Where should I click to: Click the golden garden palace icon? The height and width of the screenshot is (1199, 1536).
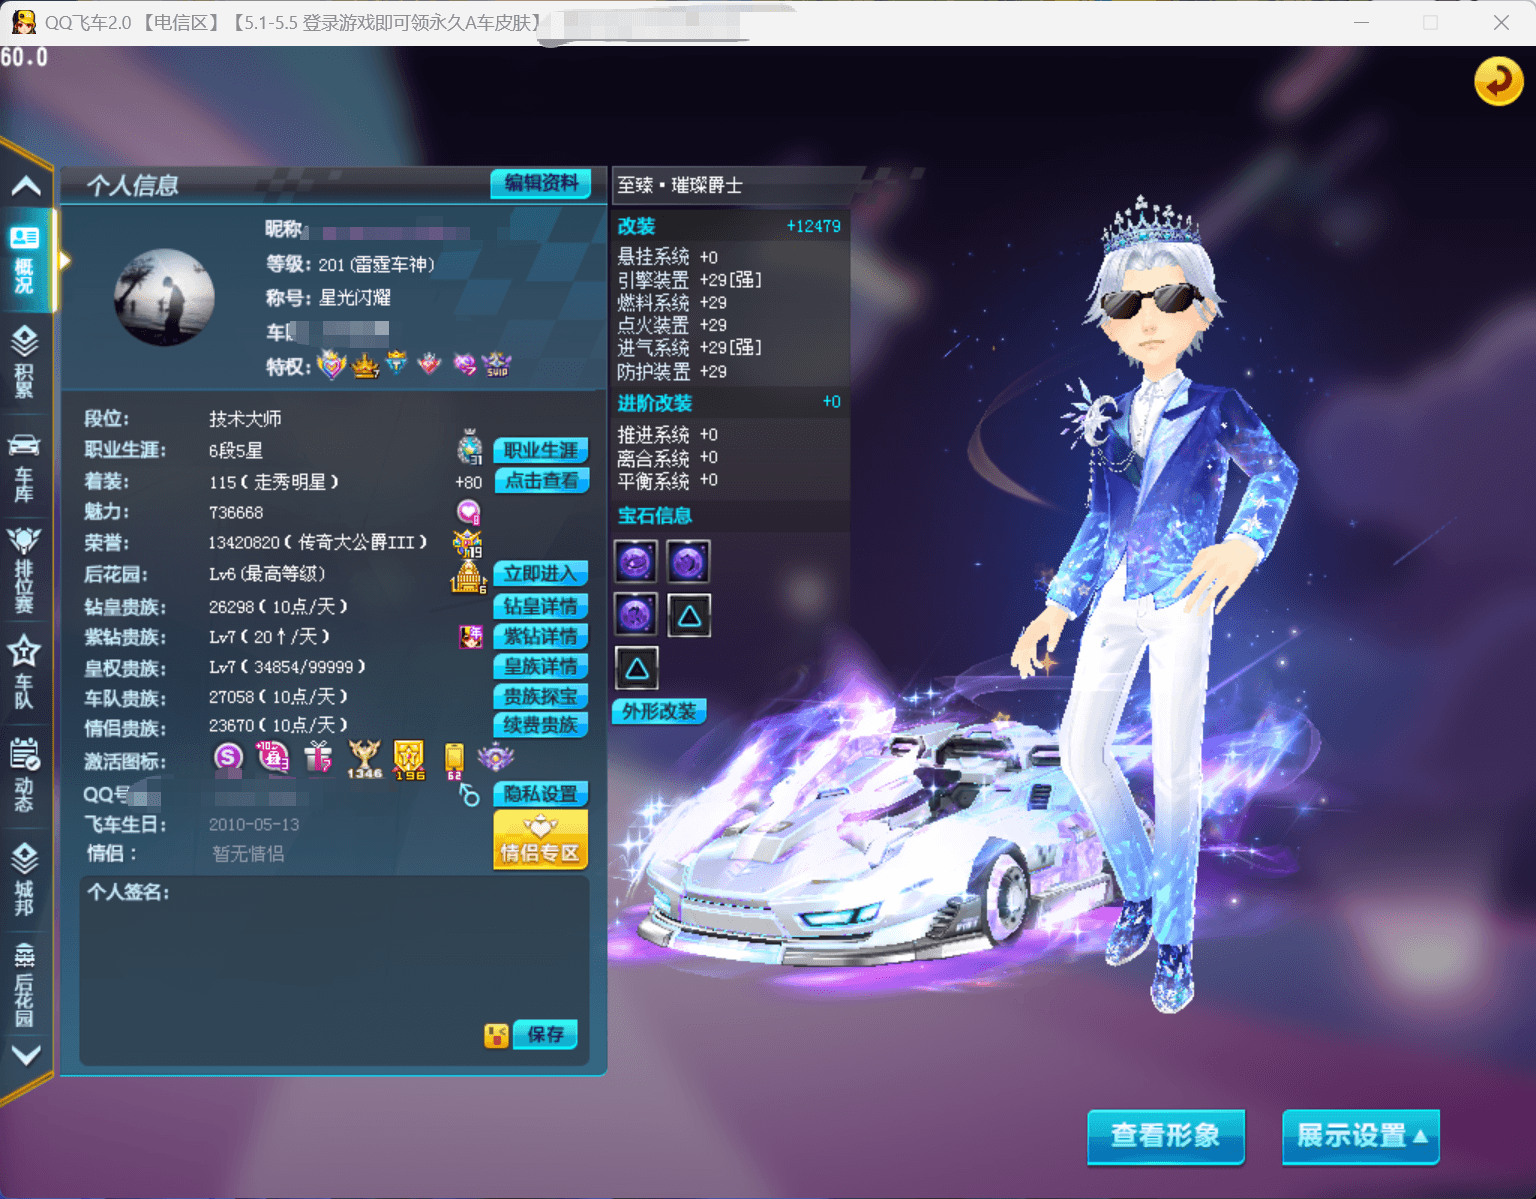[468, 577]
